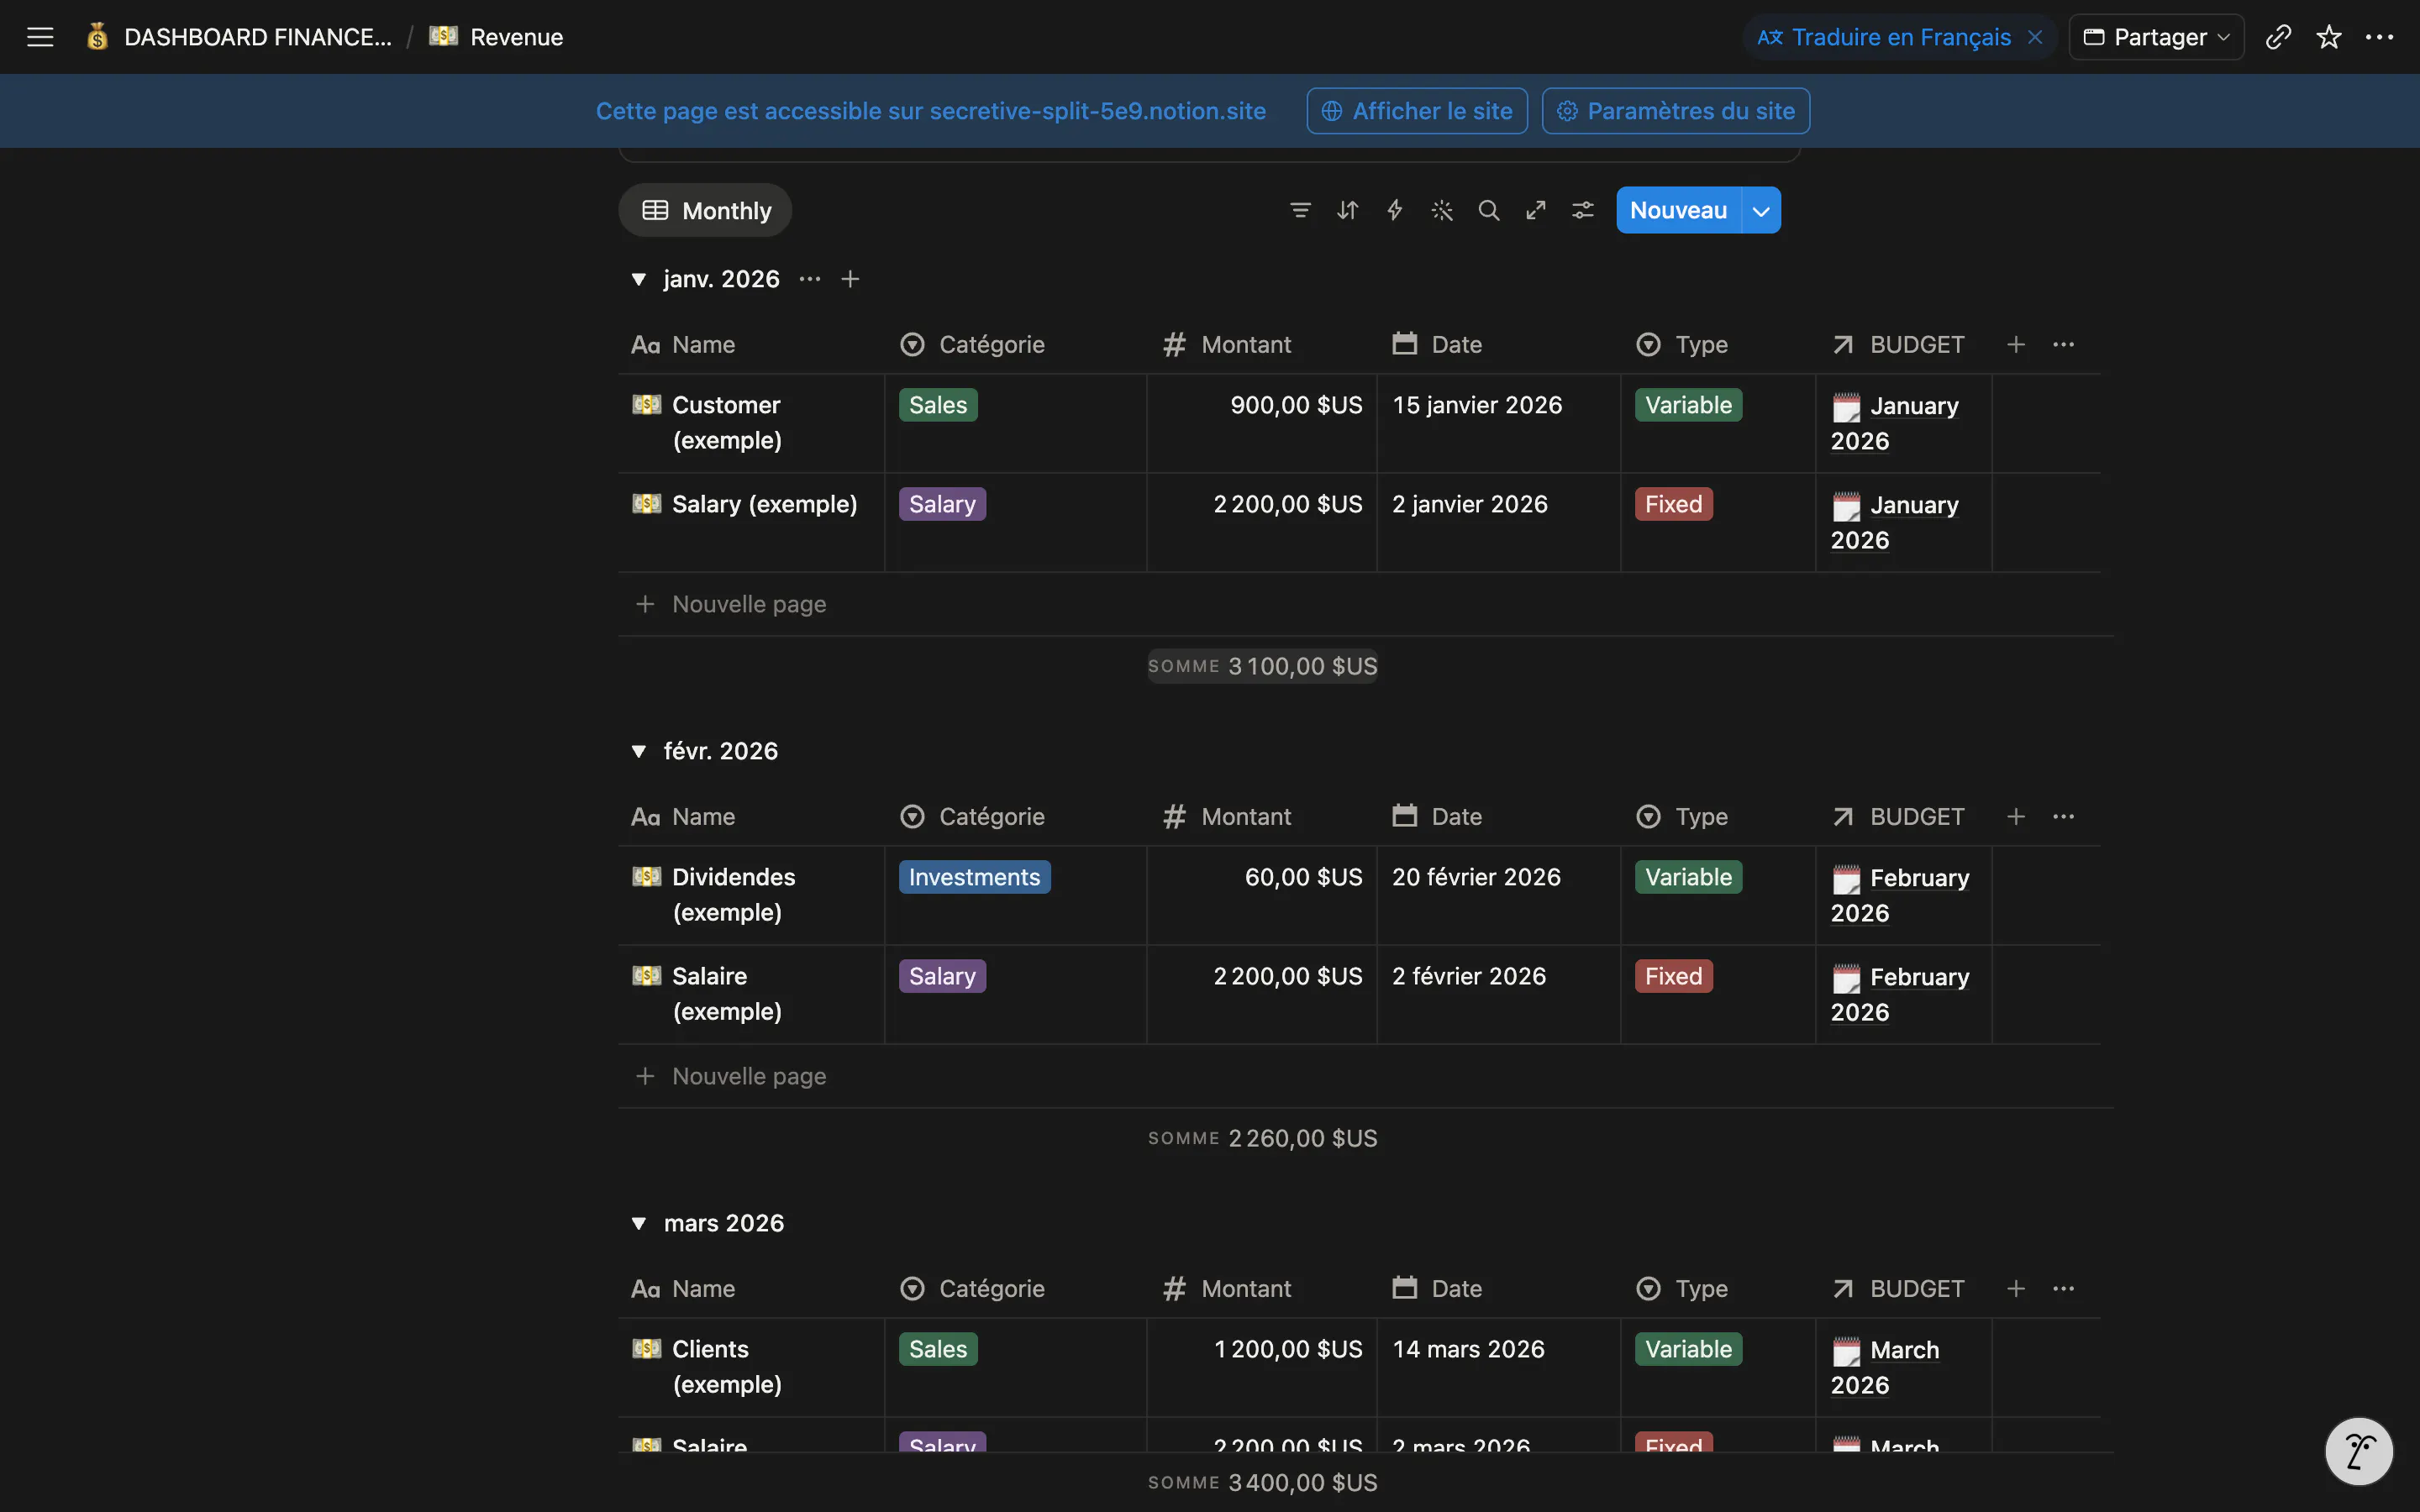
Task: Click Afficher le site button
Action: tap(1417, 111)
